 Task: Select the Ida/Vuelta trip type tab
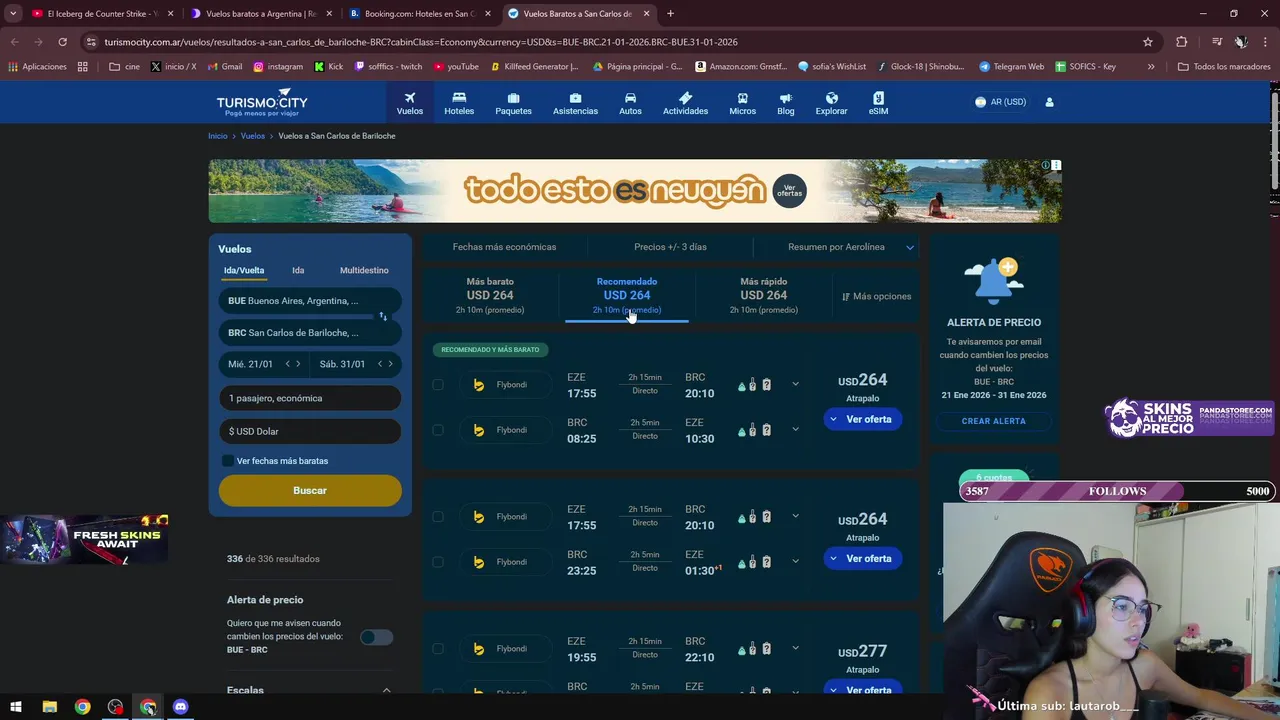click(x=244, y=271)
